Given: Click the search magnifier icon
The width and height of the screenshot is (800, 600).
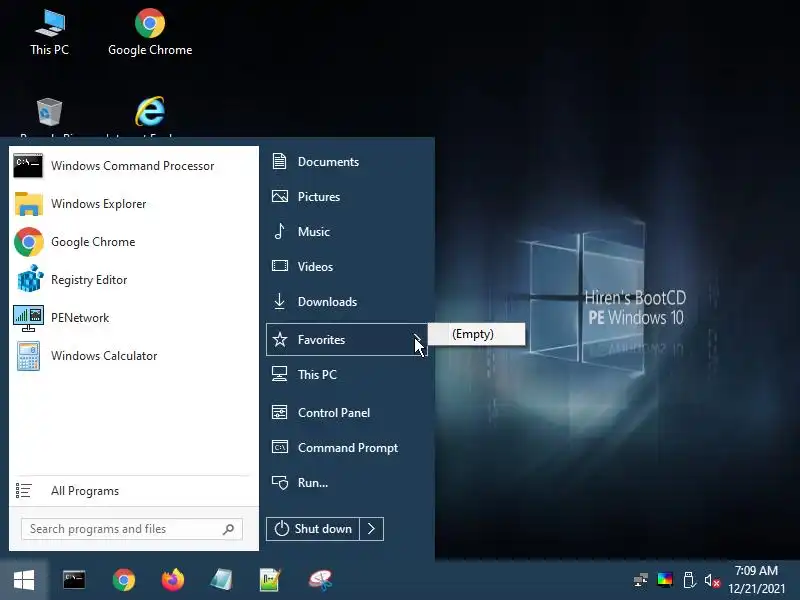Looking at the screenshot, I should [229, 529].
